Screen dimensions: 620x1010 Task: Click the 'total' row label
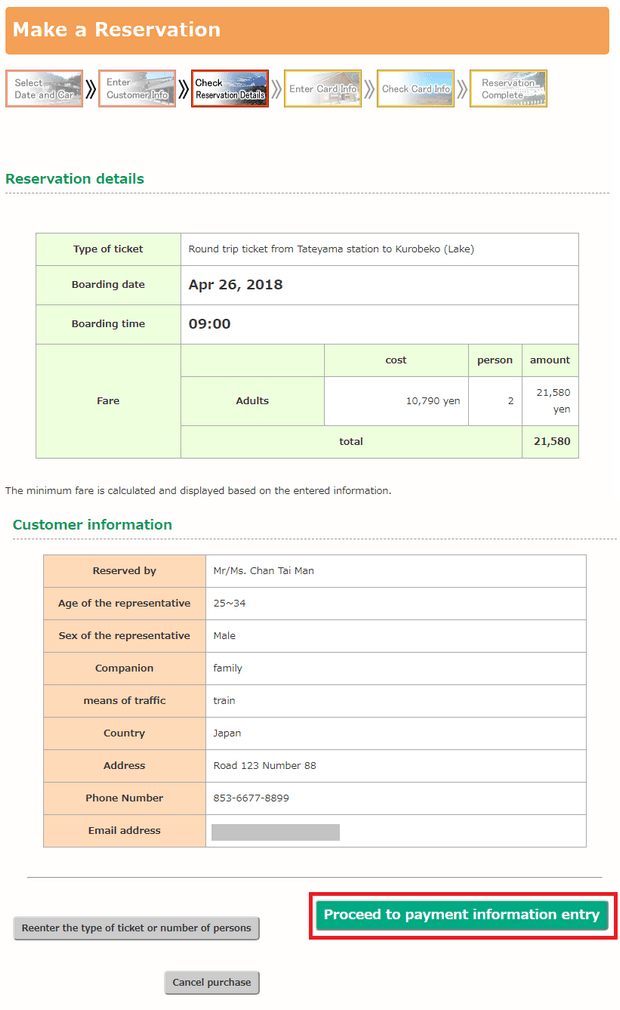[x=351, y=441]
